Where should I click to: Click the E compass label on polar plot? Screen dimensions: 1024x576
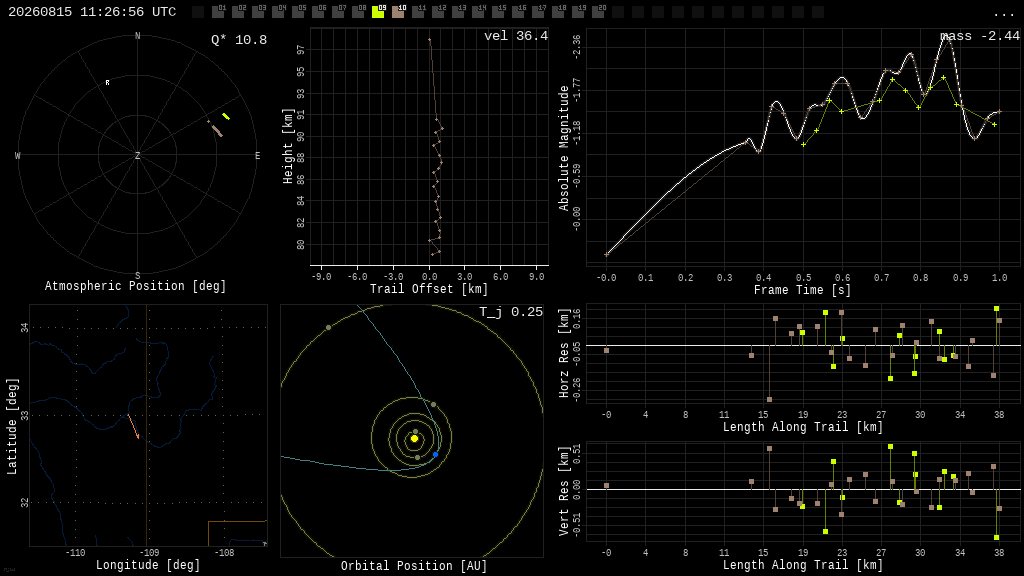pyautogui.click(x=257, y=155)
